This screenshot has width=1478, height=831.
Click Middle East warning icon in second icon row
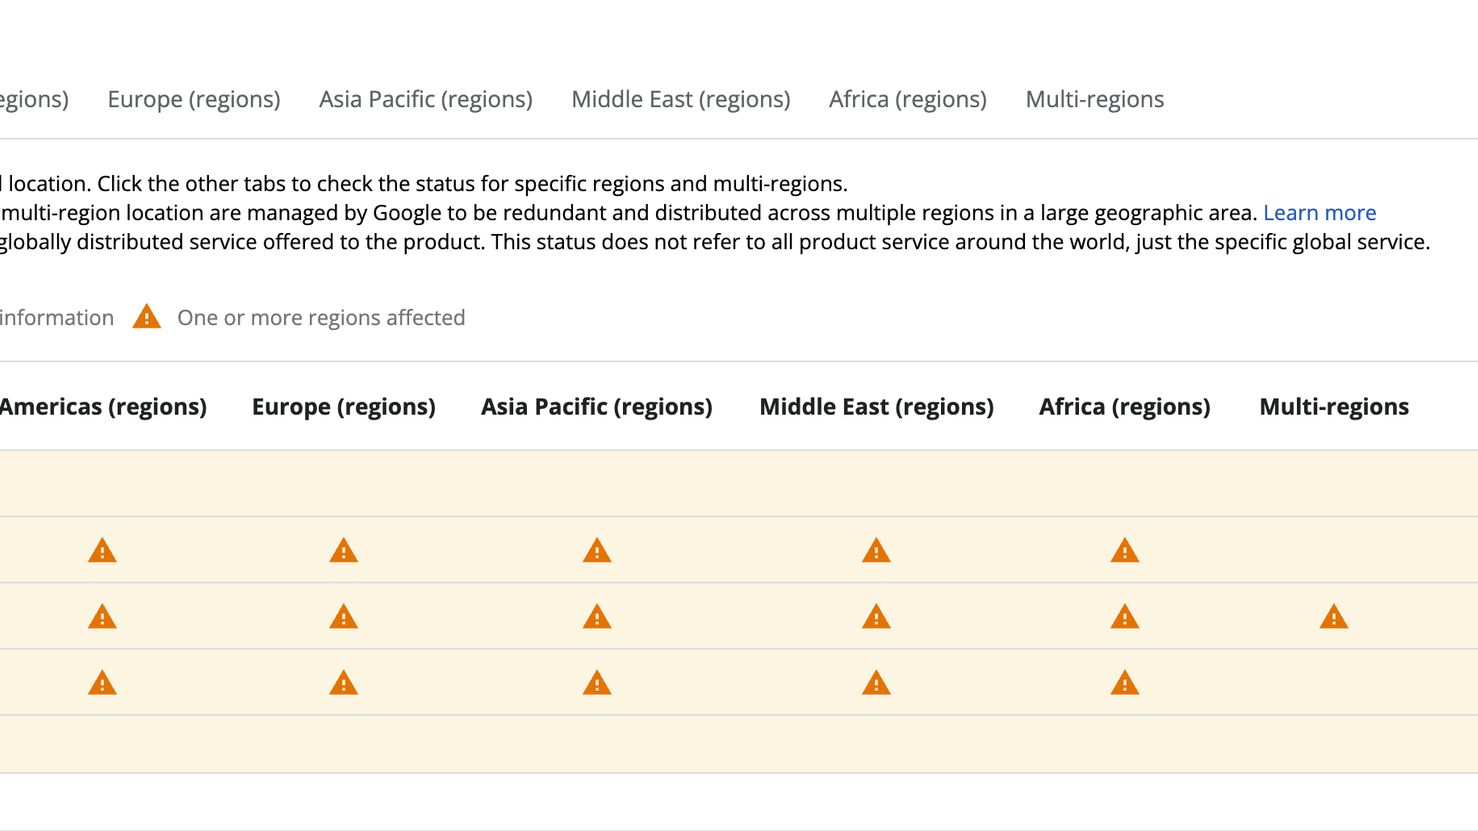coord(876,617)
